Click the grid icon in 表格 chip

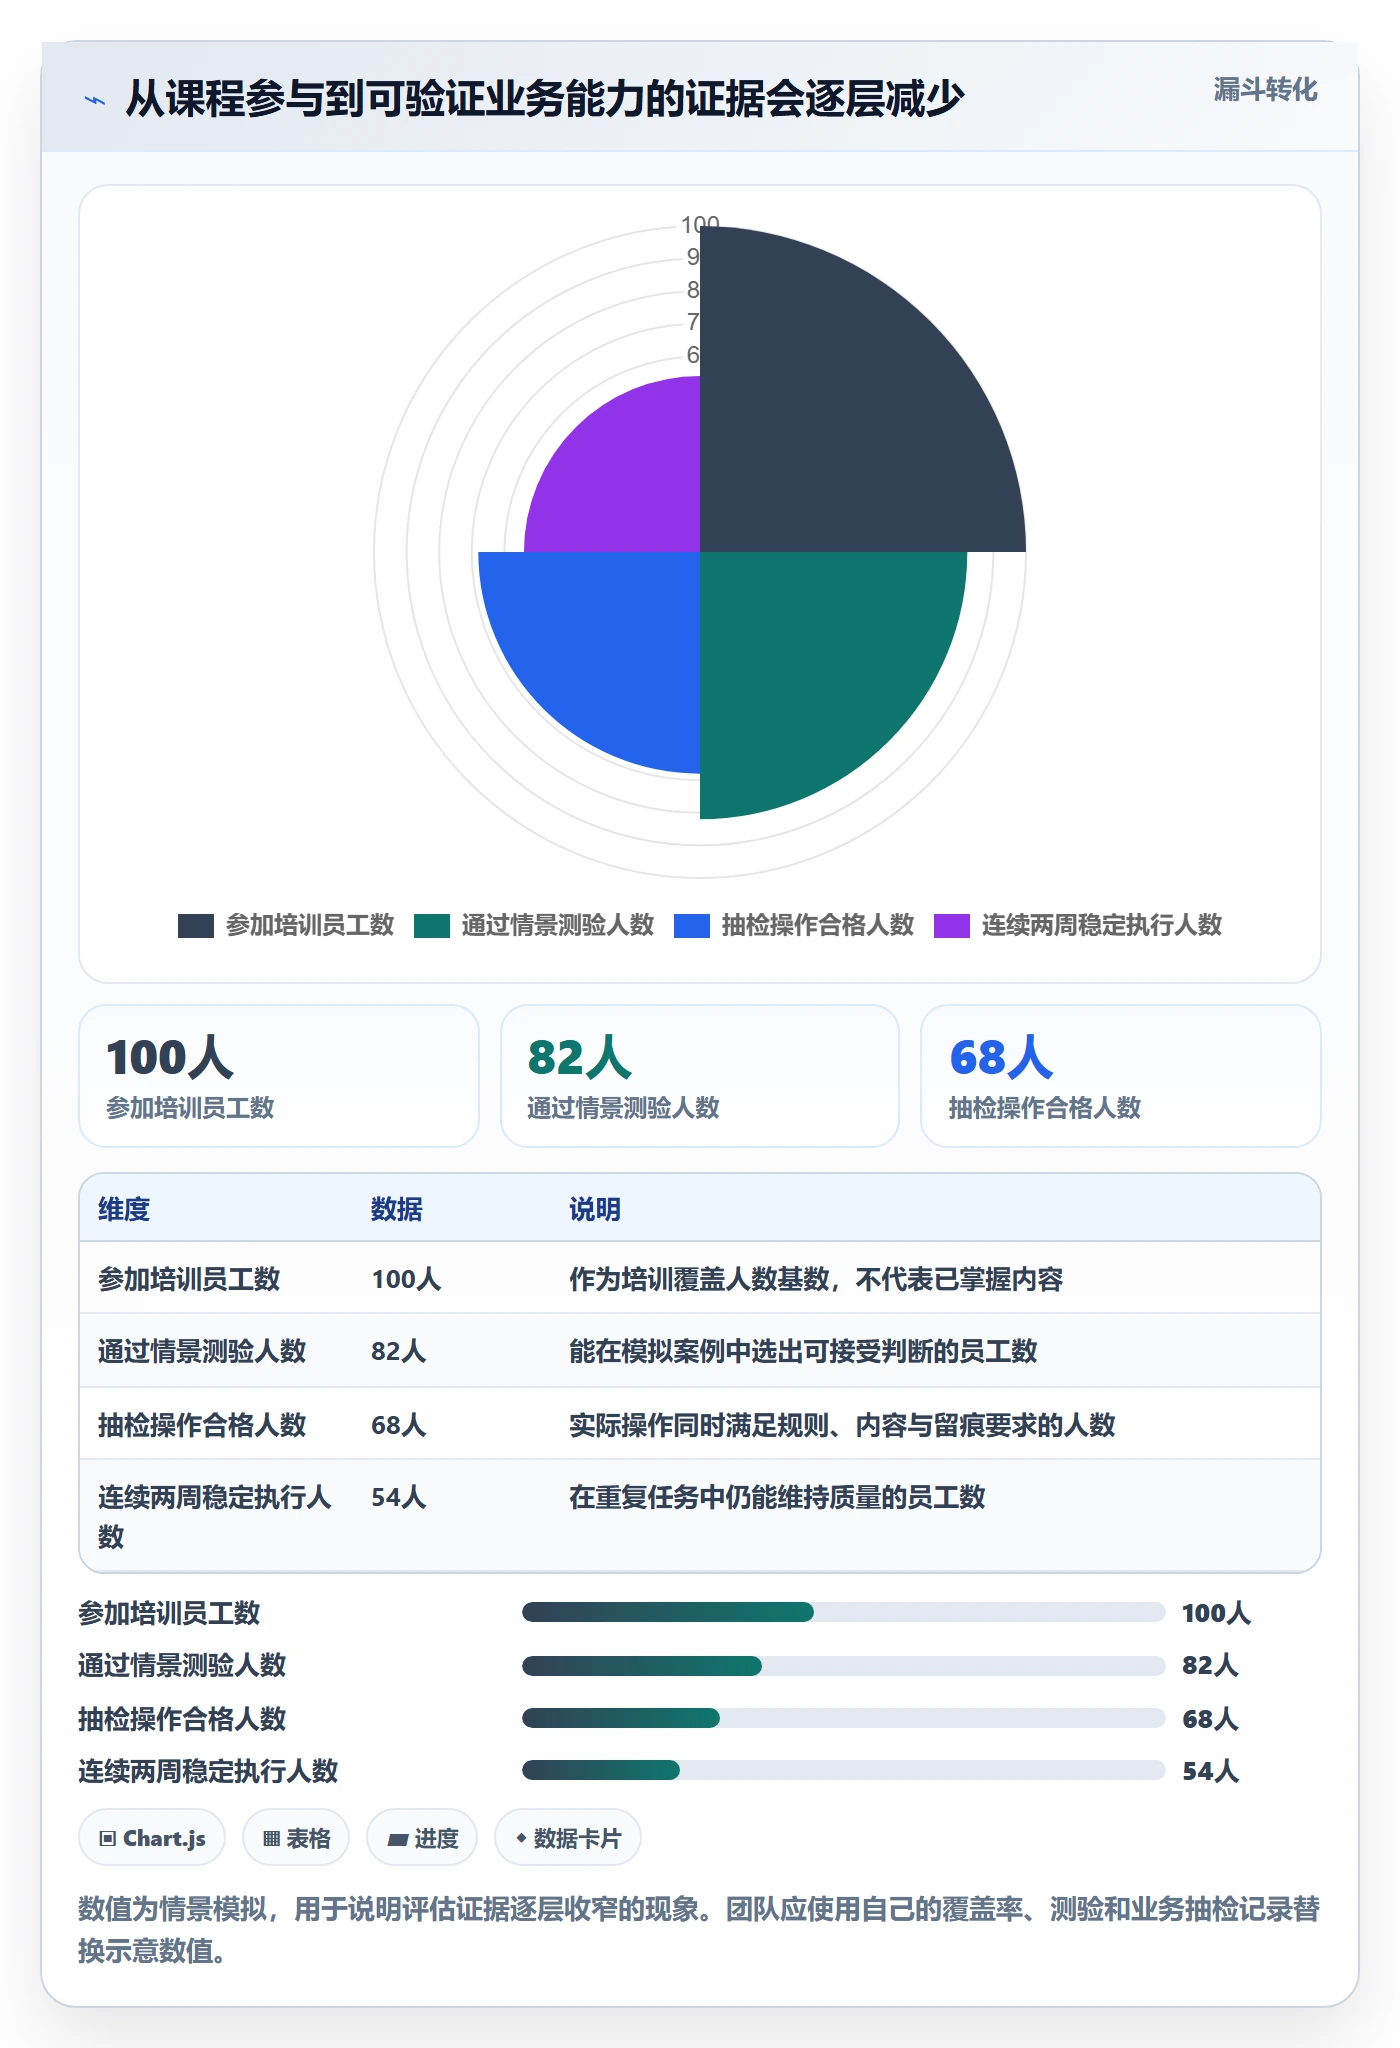(271, 1838)
